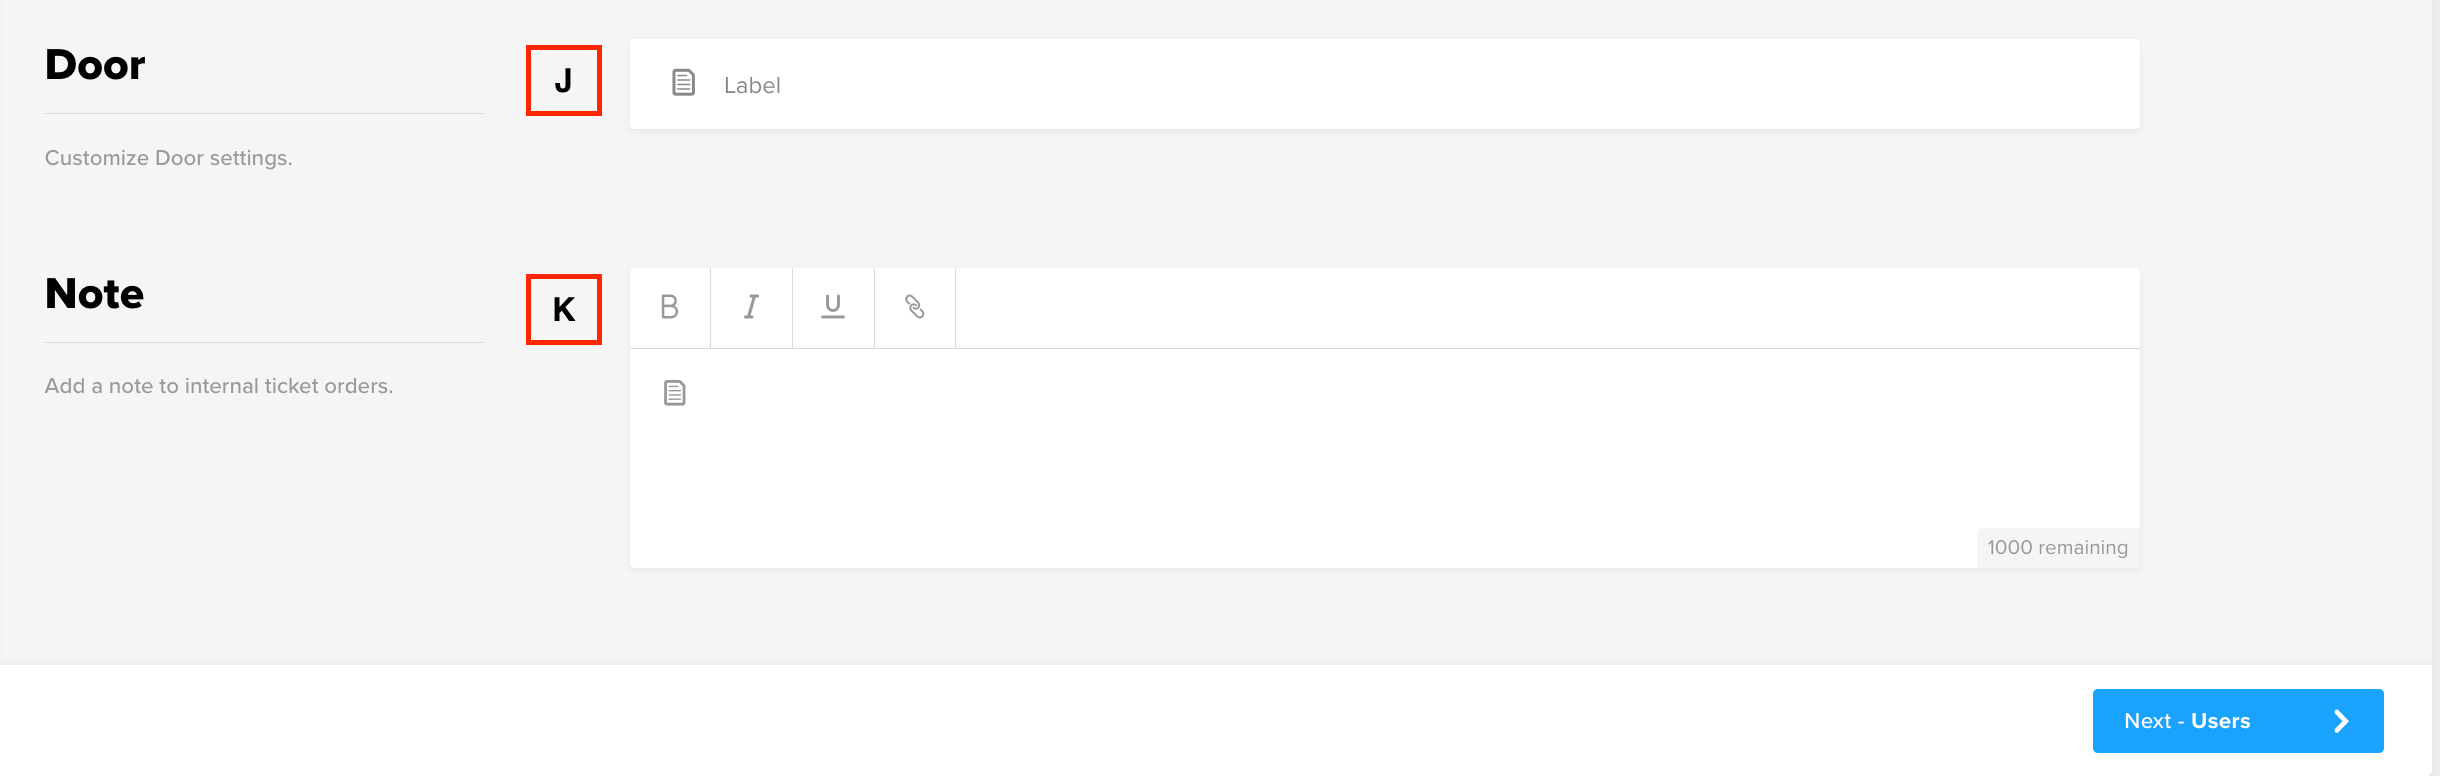
Task: Insert a link using chain icon
Action: [x=915, y=307]
